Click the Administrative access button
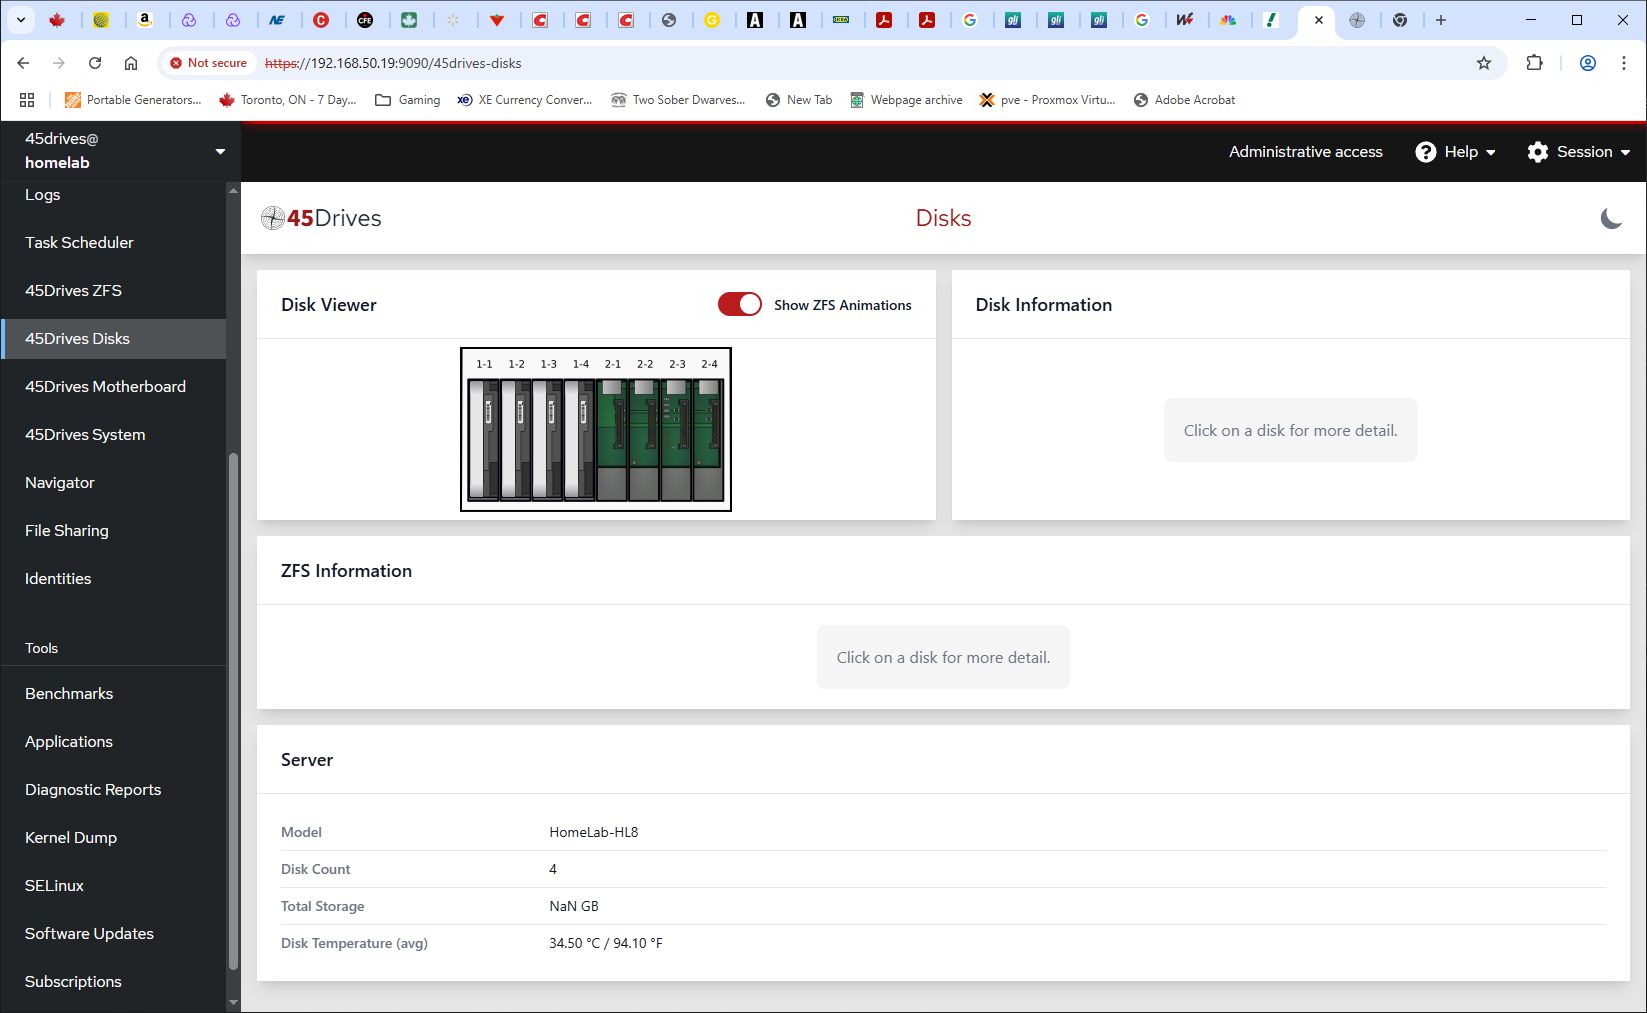The width and height of the screenshot is (1647, 1013). (x=1305, y=152)
